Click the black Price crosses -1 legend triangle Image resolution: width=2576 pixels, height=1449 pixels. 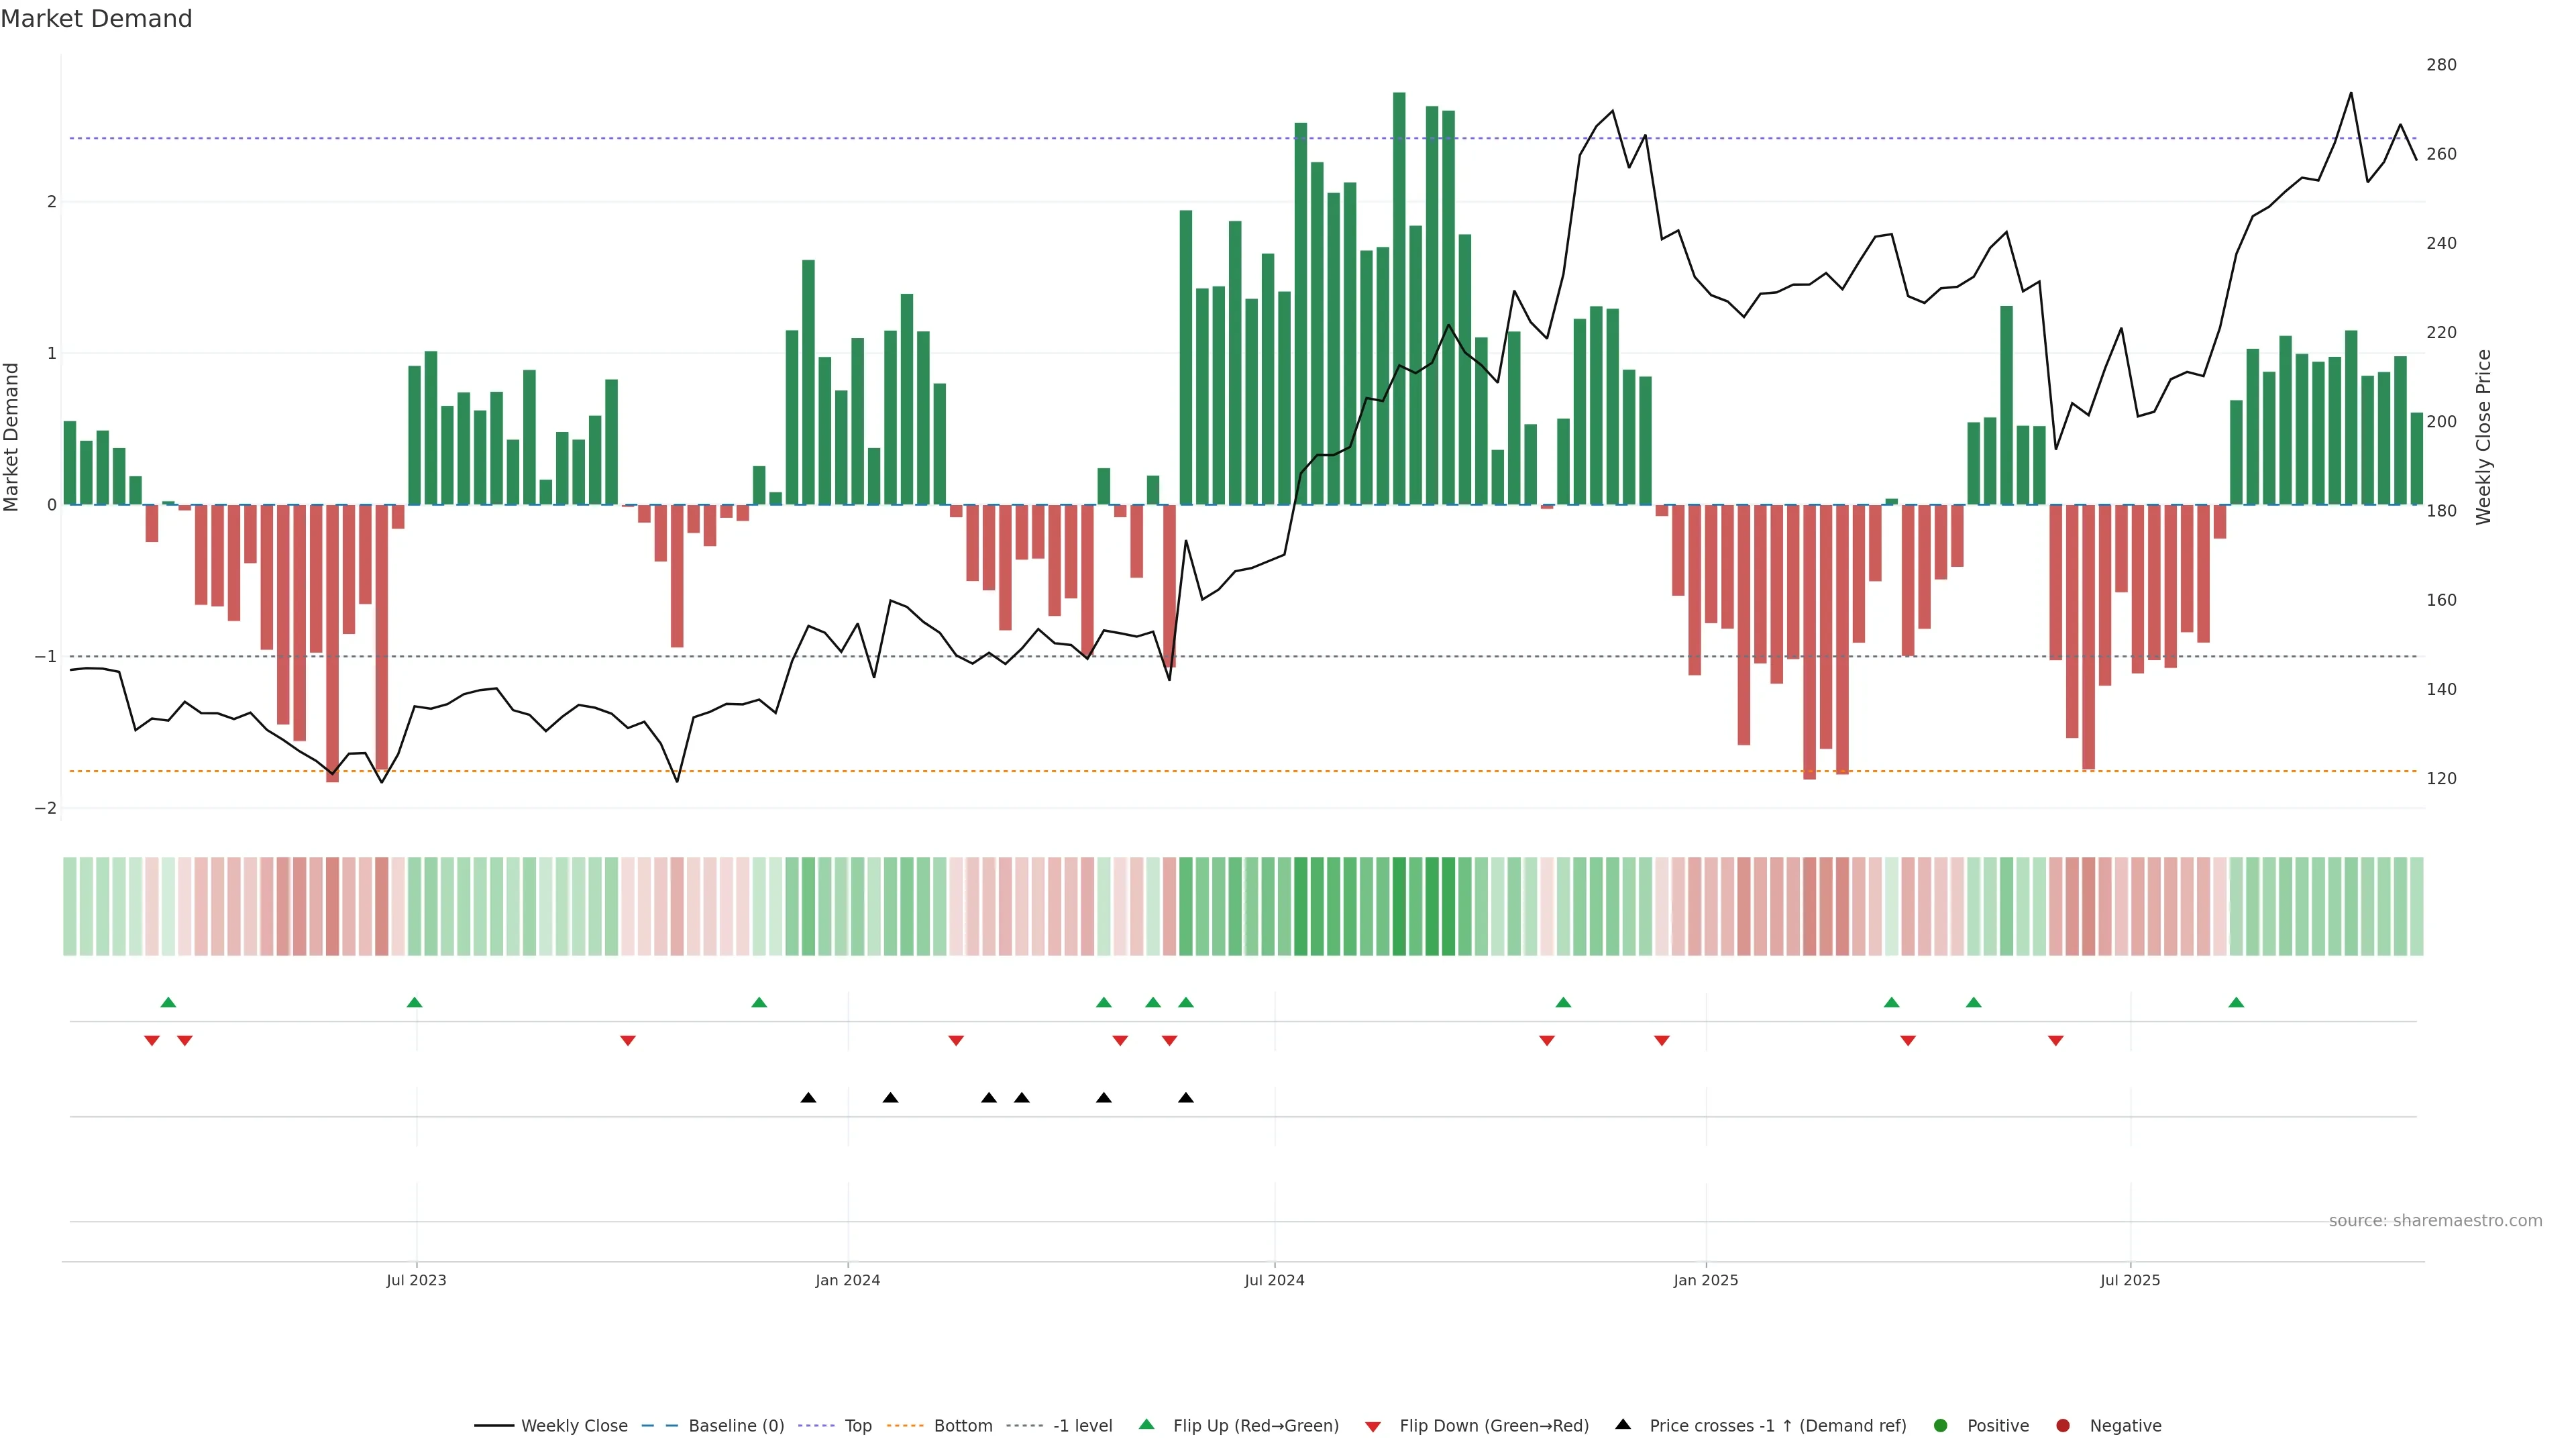1623,1425
